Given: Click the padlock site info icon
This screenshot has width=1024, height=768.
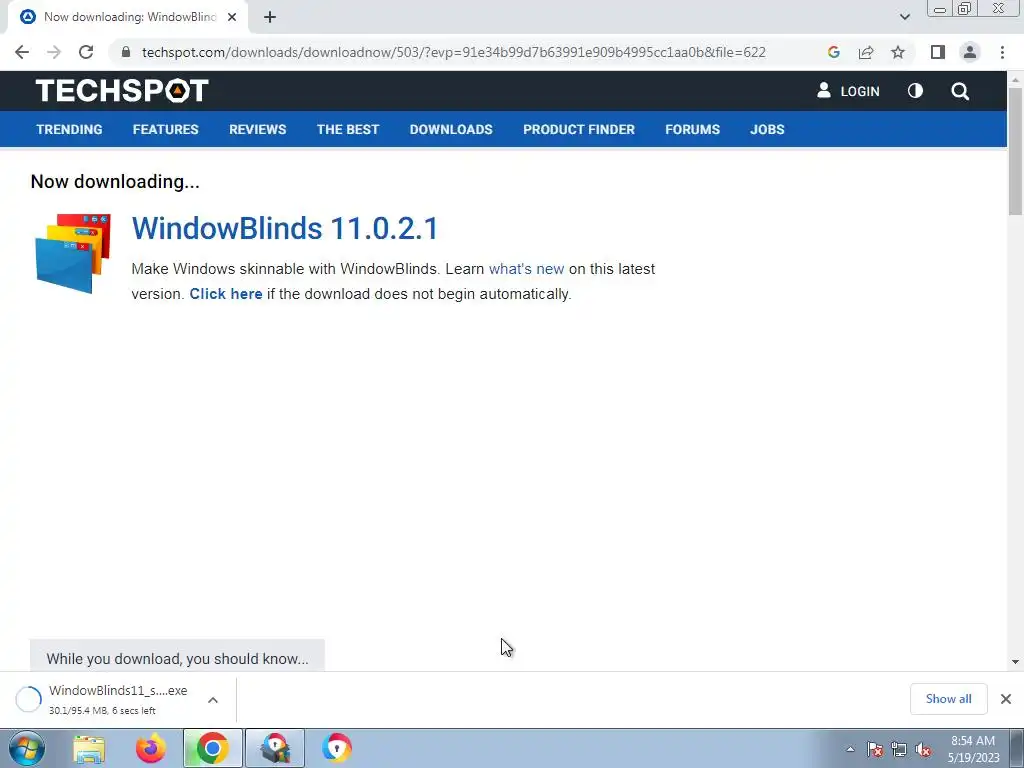Looking at the screenshot, I should coord(125,52).
